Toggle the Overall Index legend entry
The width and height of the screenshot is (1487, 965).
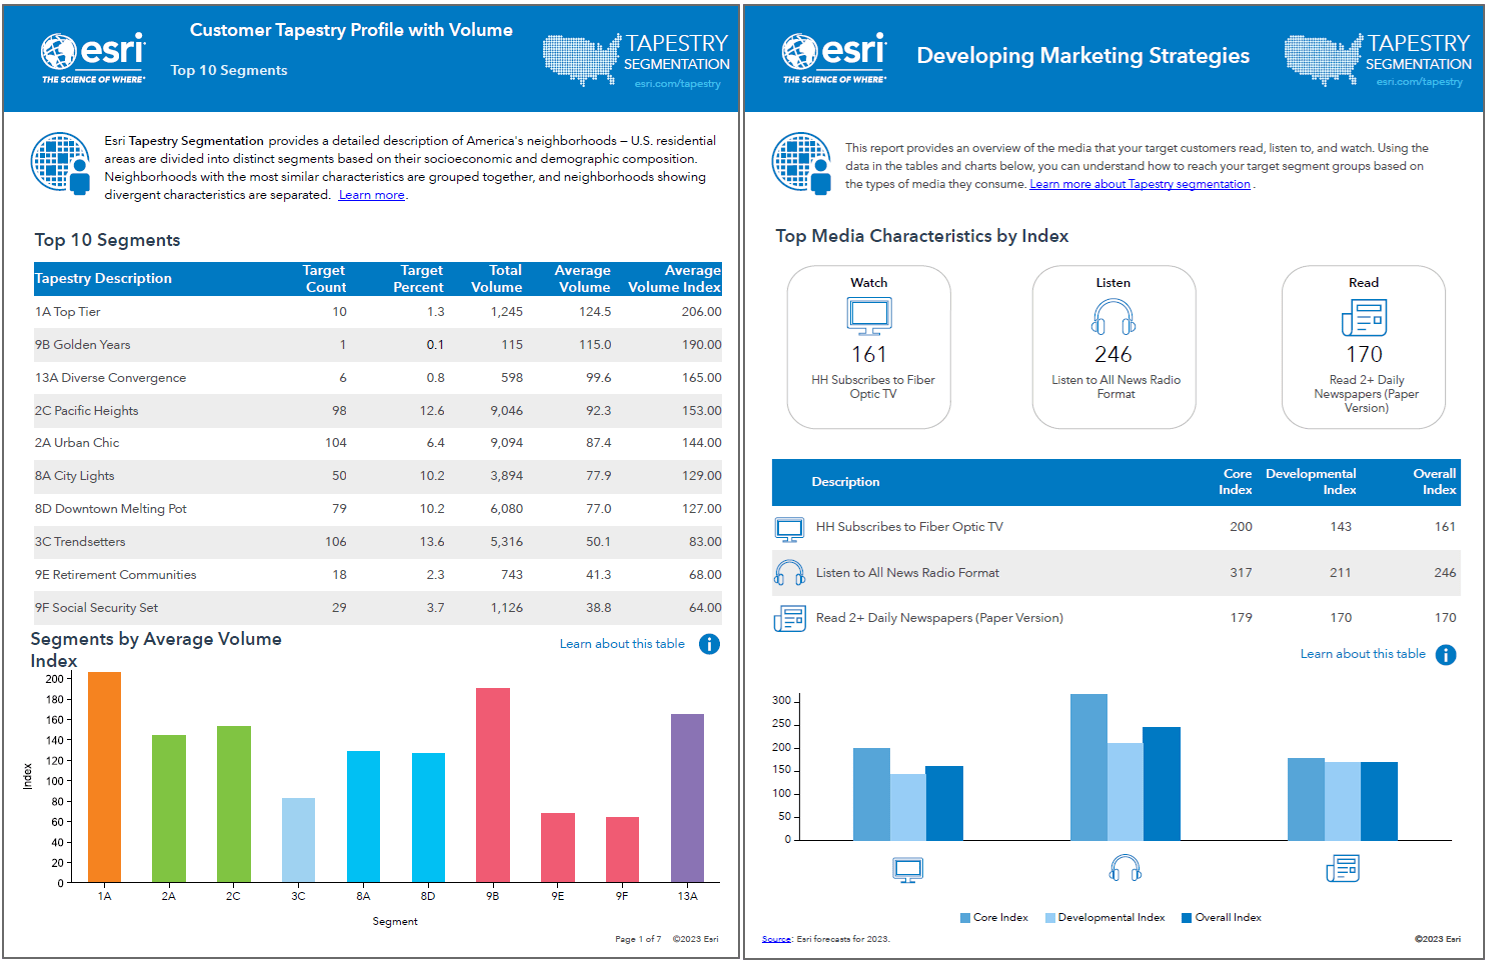coord(1221,917)
